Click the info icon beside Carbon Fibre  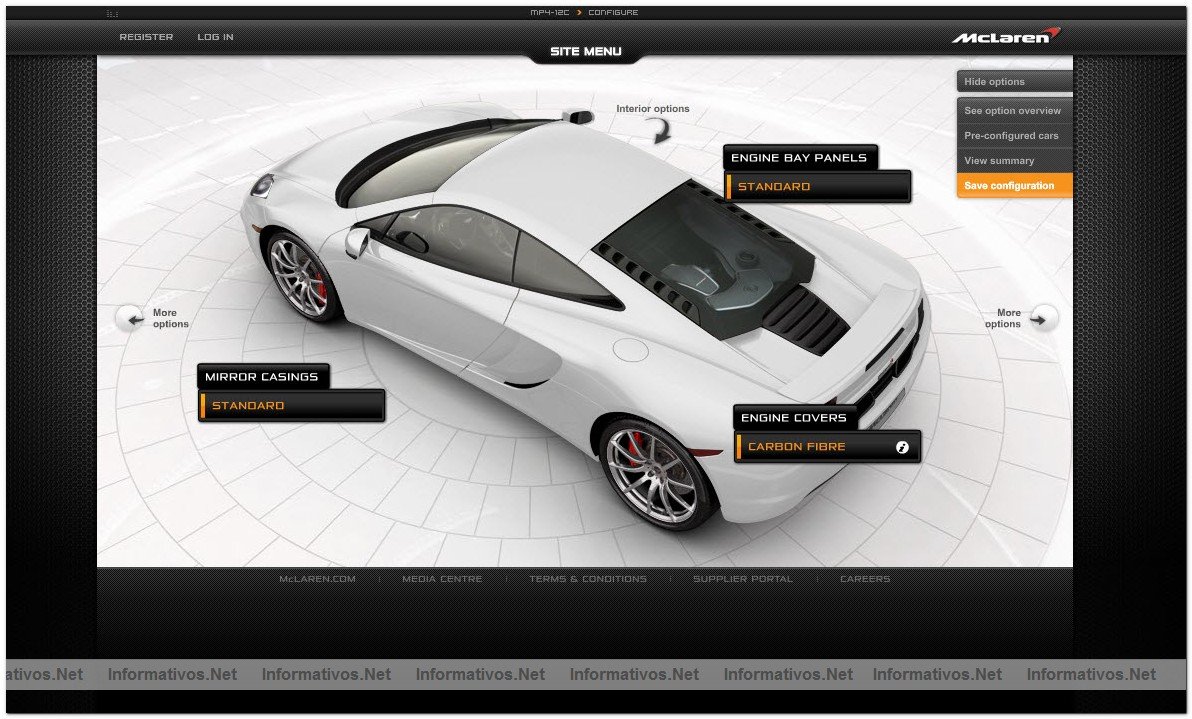[902, 447]
